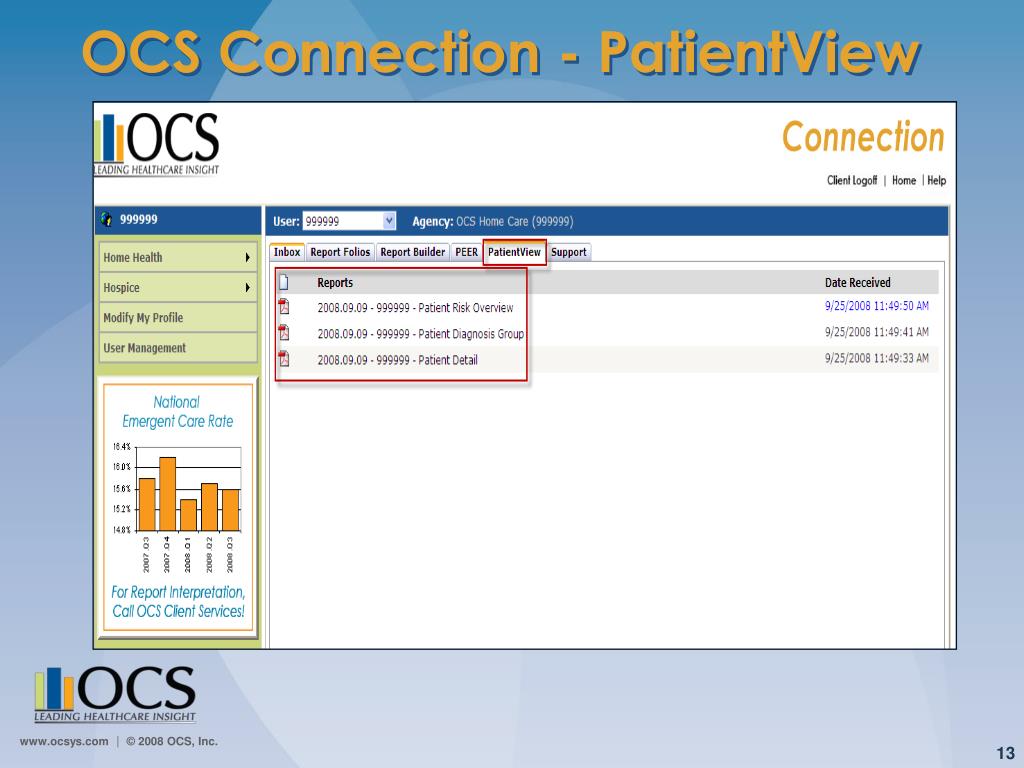The image size is (1024, 768).
Task: Open the Support tab
Action: pyautogui.click(x=569, y=252)
